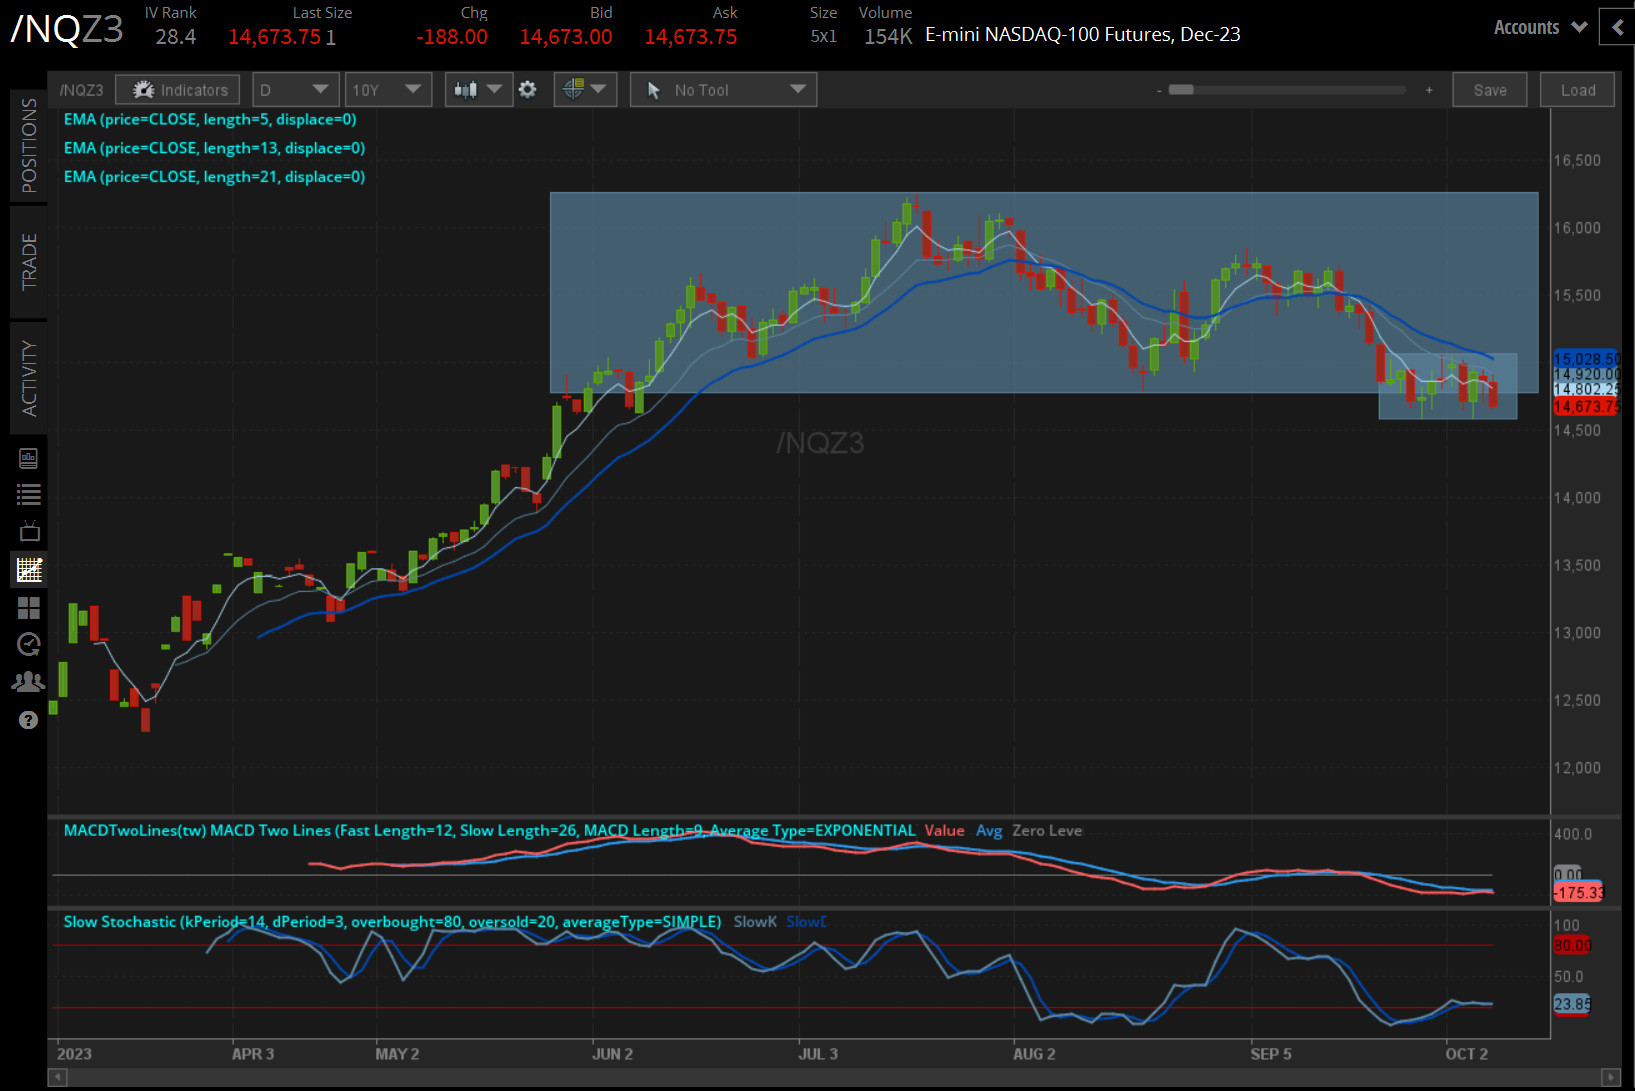
Task: Open chart settings gear icon
Action: coord(528,90)
